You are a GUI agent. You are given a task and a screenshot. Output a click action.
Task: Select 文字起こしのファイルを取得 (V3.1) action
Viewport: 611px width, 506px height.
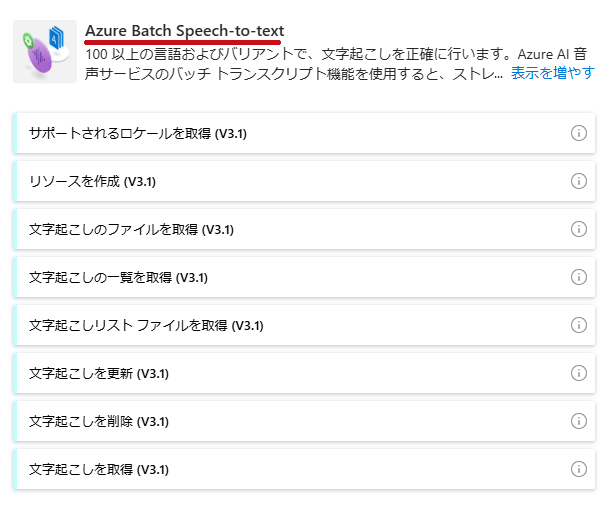(304, 229)
